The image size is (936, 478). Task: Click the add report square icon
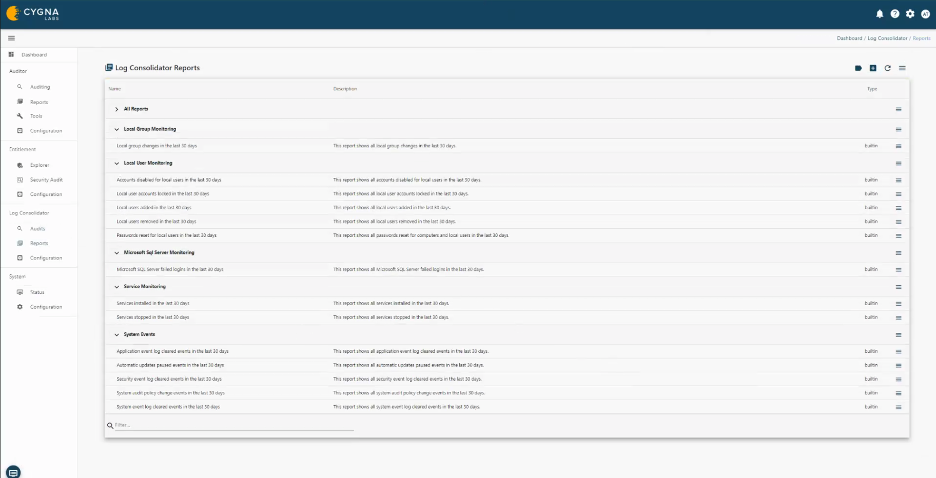(873, 68)
